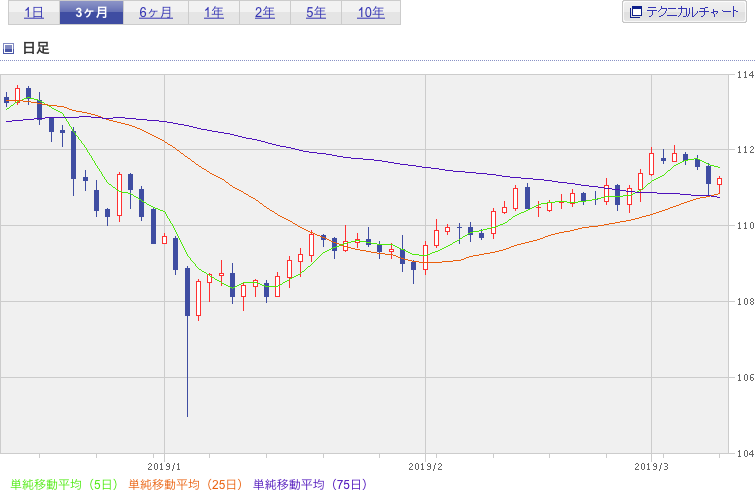This screenshot has height=493, width=755.
Task: Click the square icon beside 日足
Action: tap(8, 48)
